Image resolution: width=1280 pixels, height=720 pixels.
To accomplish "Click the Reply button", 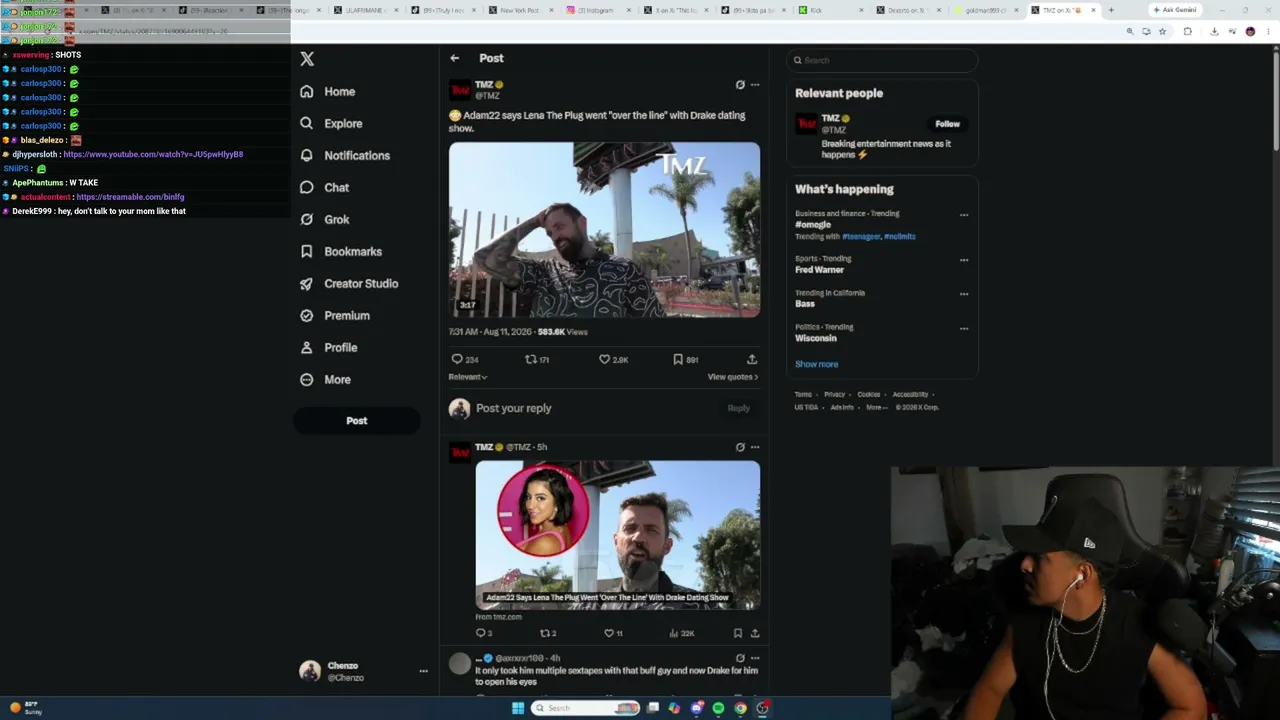I will point(739,408).
